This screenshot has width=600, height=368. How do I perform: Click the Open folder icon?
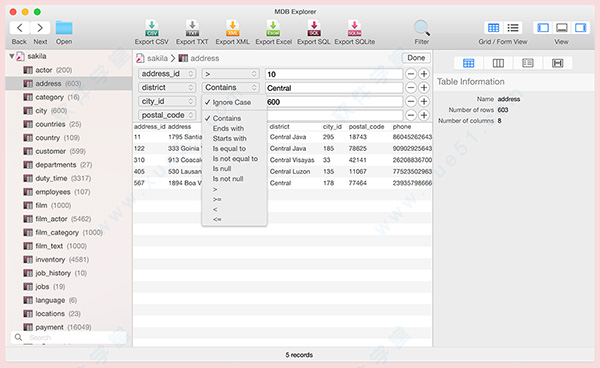coord(64,28)
